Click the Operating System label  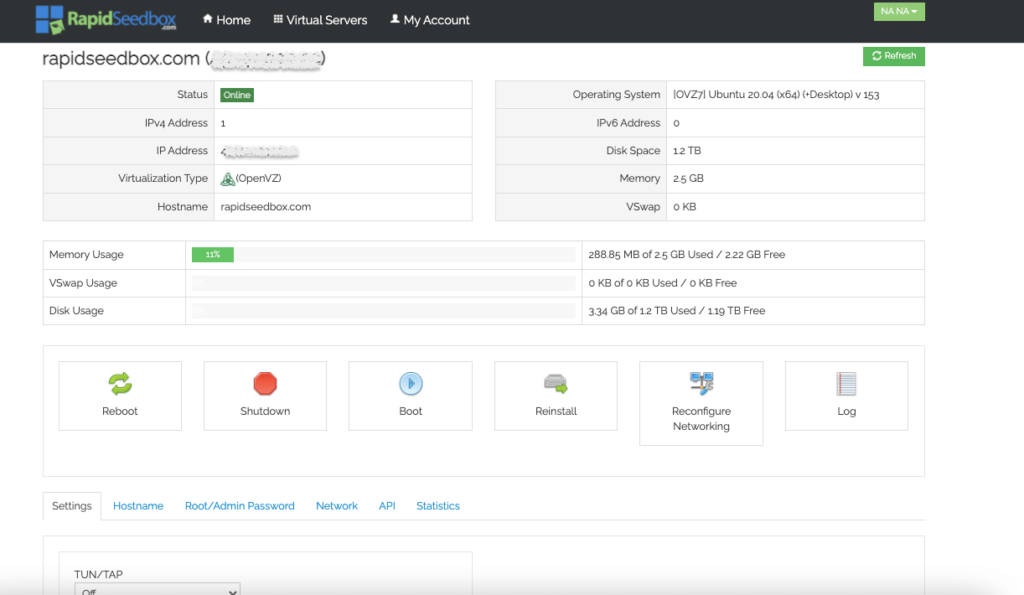click(616, 95)
